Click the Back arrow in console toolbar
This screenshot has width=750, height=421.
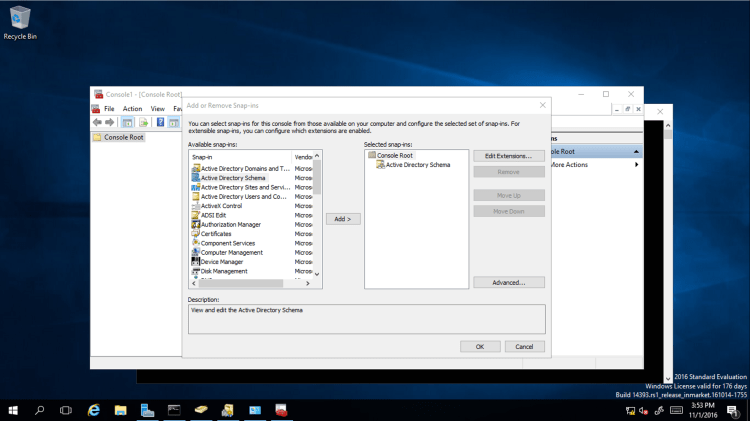point(97,122)
